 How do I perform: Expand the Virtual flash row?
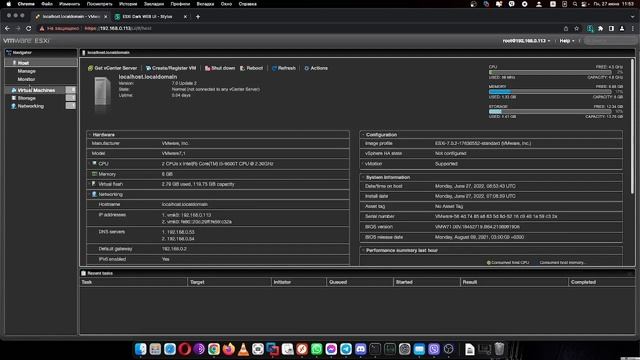click(89, 184)
